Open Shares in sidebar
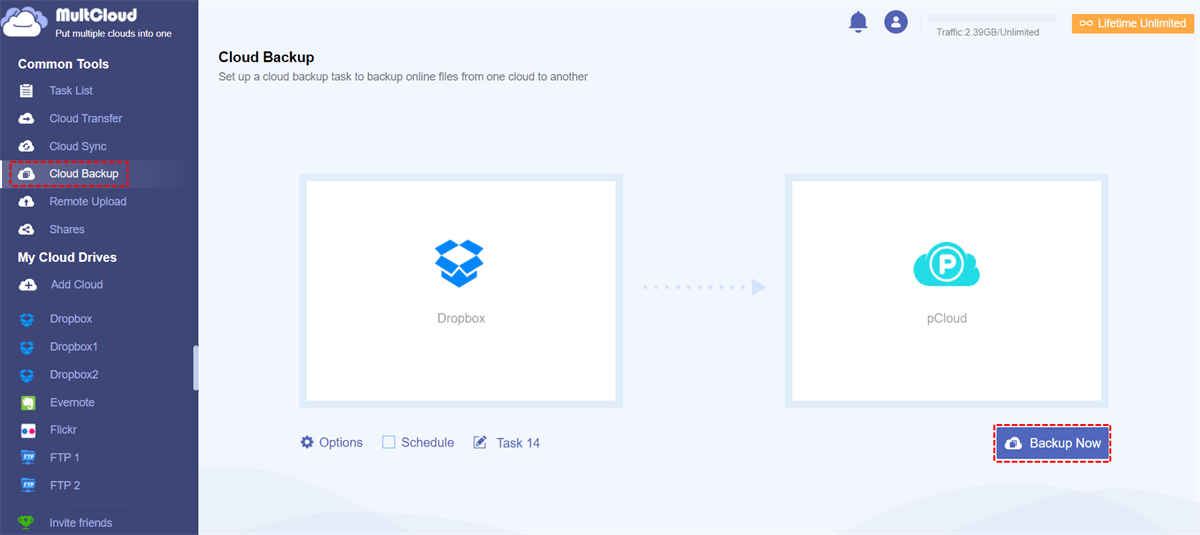Viewport: 1200px width, 535px height. (67, 229)
